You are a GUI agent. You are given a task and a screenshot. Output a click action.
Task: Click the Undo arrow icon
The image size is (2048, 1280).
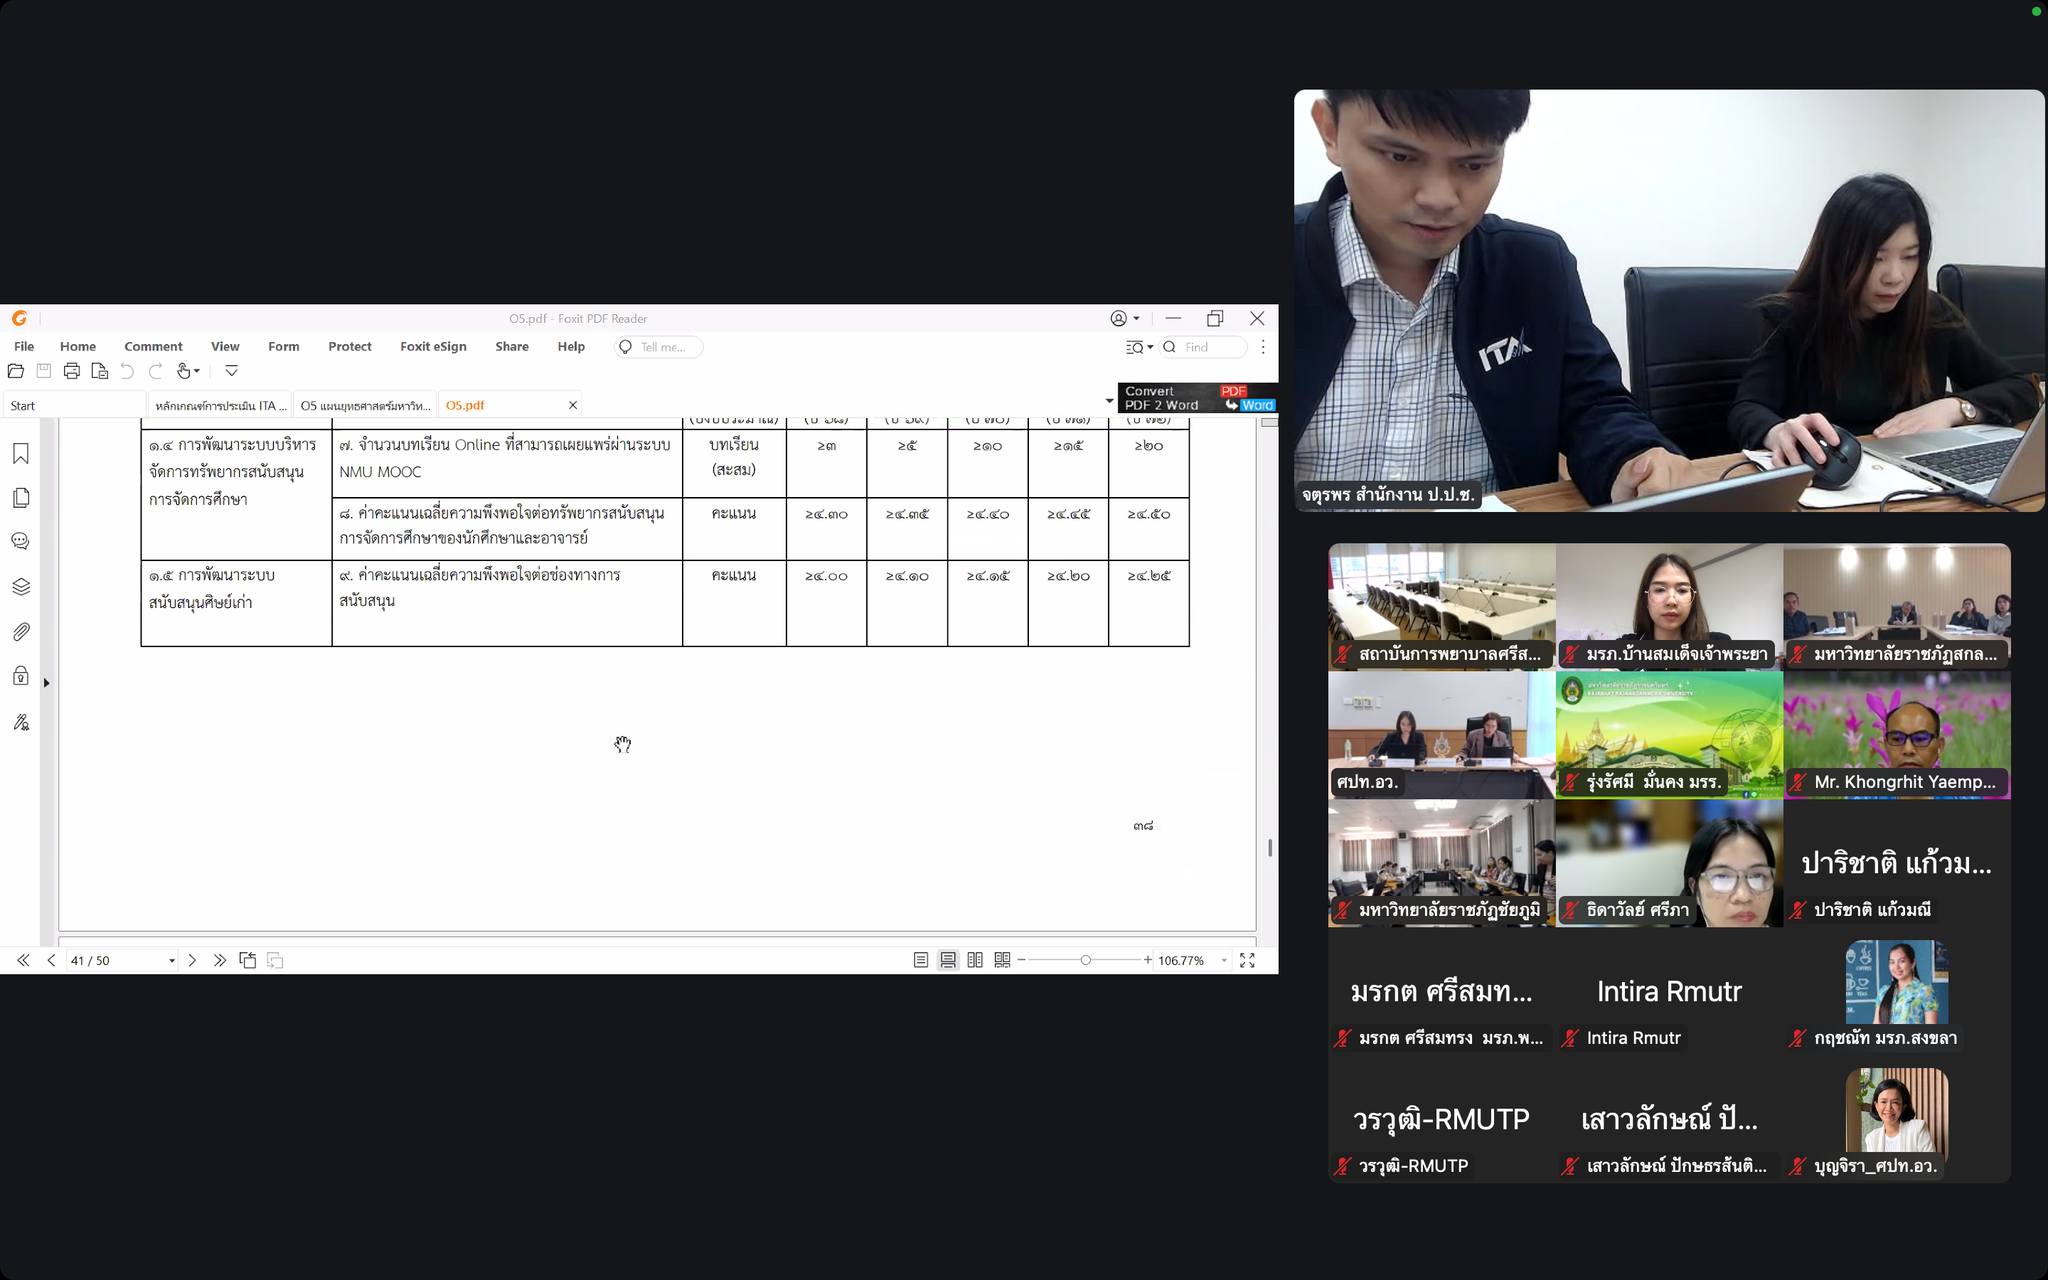pyautogui.click(x=127, y=371)
